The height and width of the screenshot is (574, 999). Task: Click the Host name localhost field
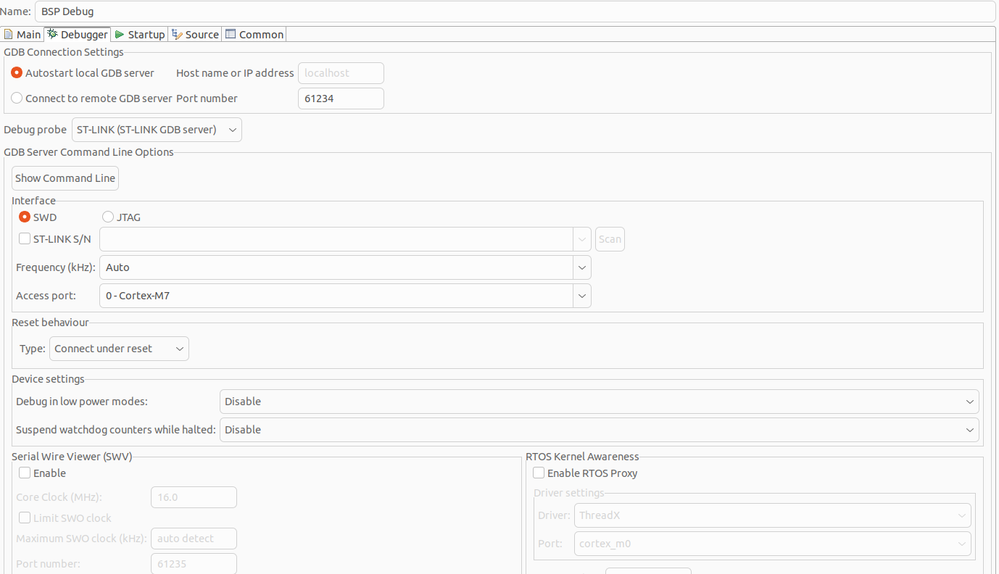click(x=341, y=73)
